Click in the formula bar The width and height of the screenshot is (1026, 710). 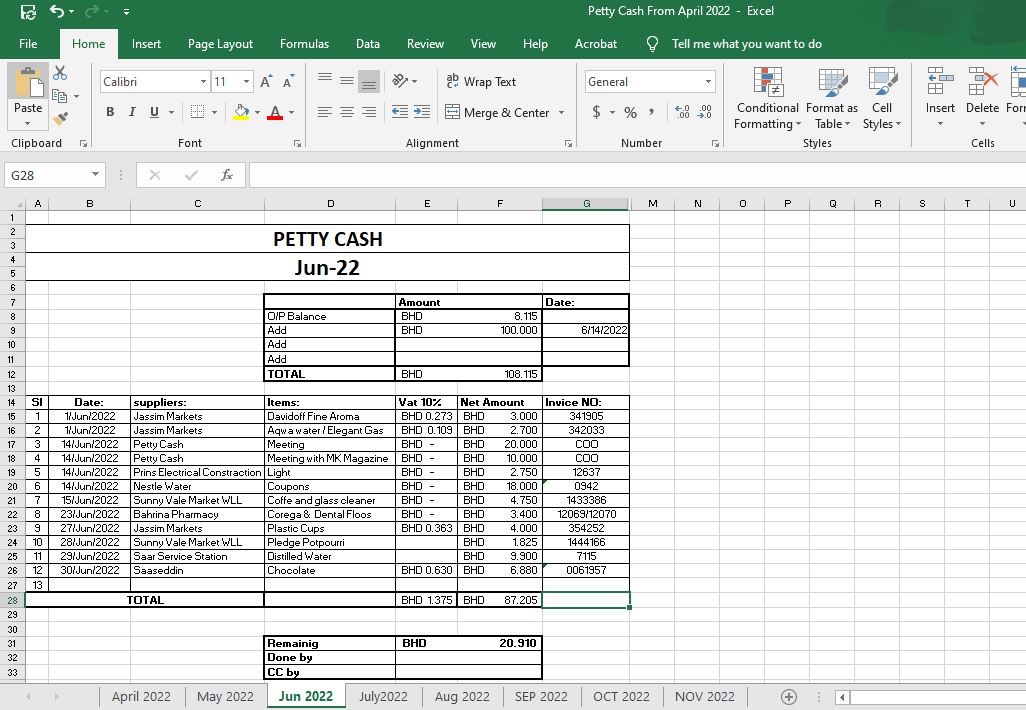[637, 175]
